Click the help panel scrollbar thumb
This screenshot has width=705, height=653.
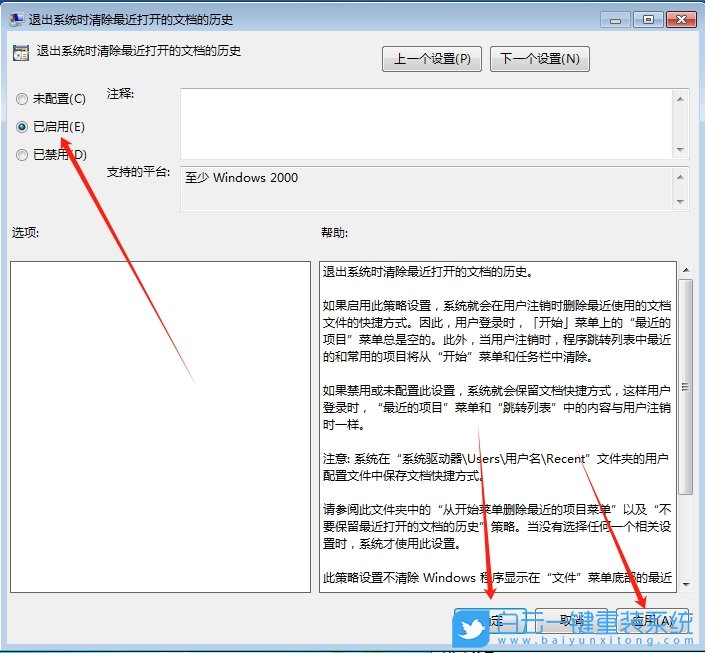coord(686,387)
